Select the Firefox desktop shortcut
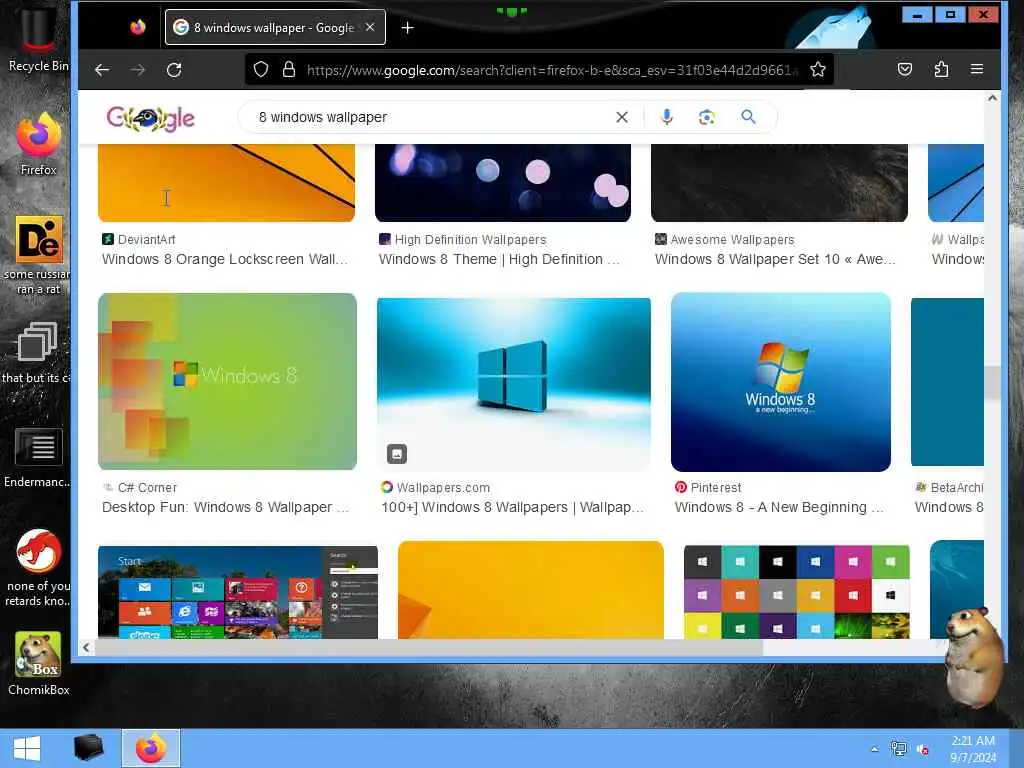Screen dimensions: 1024x768 (x=38, y=144)
